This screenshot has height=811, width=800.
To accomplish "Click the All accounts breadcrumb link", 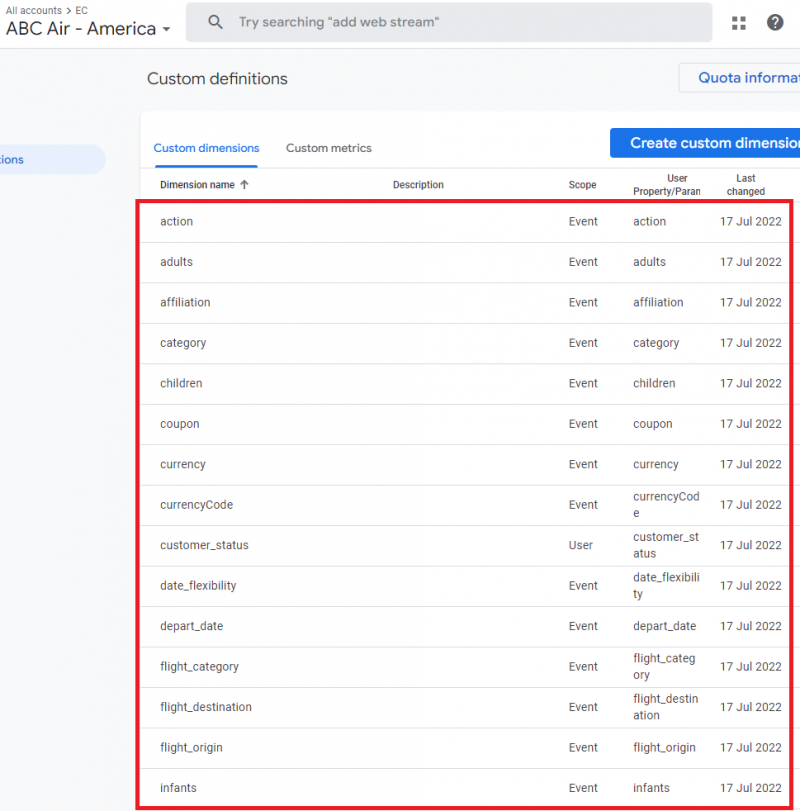I will pyautogui.click(x=34, y=10).
